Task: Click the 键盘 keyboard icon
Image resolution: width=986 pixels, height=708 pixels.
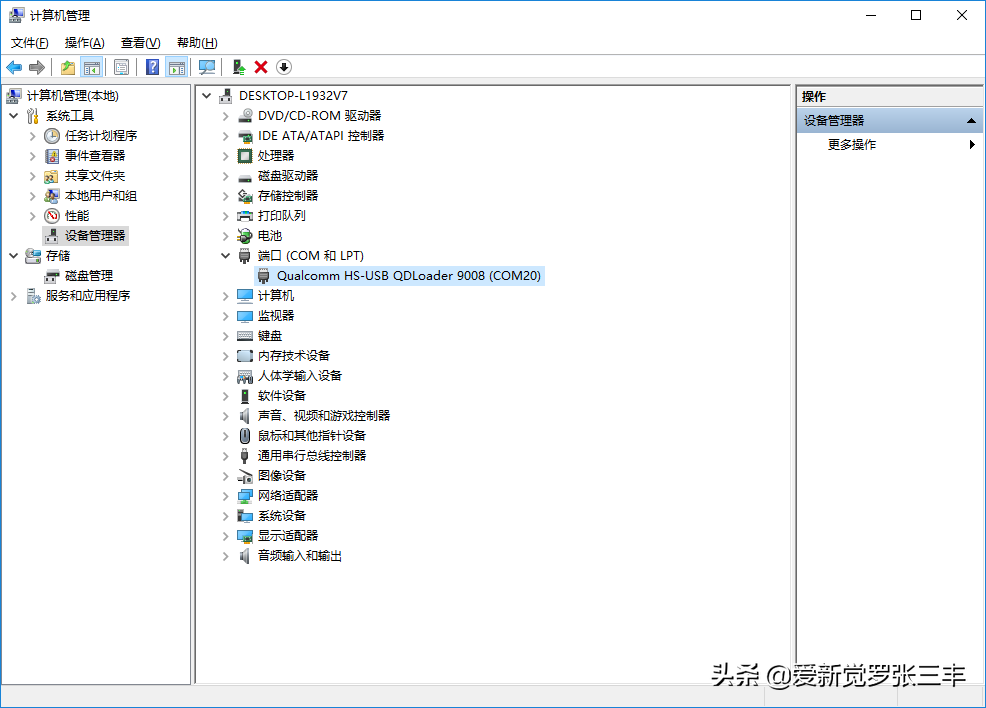Action: click(245, 336)
